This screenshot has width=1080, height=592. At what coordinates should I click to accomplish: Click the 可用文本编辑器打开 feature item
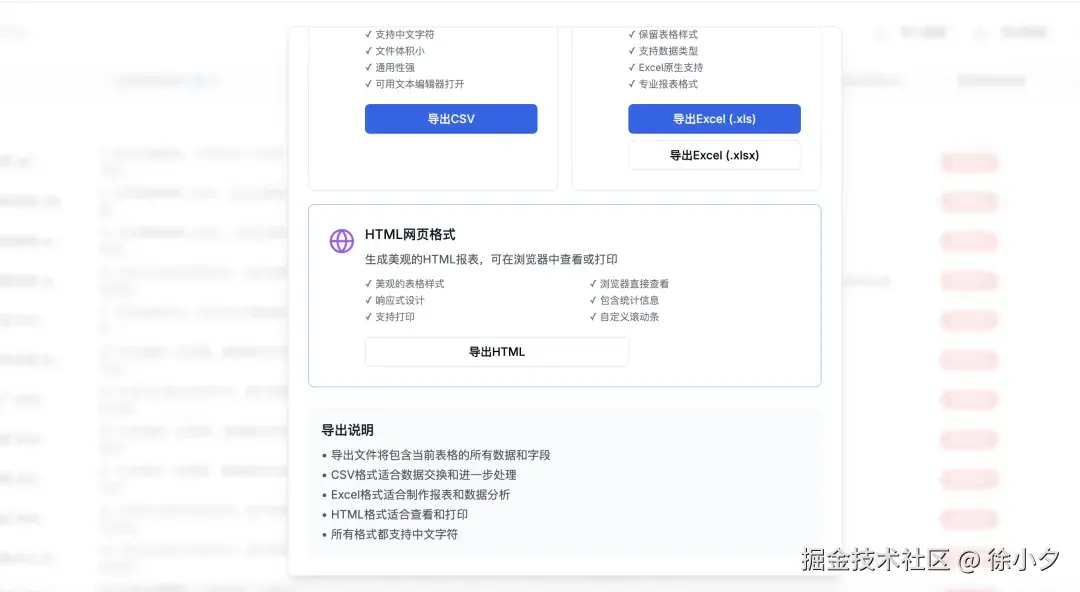click(x=414, y=84)
